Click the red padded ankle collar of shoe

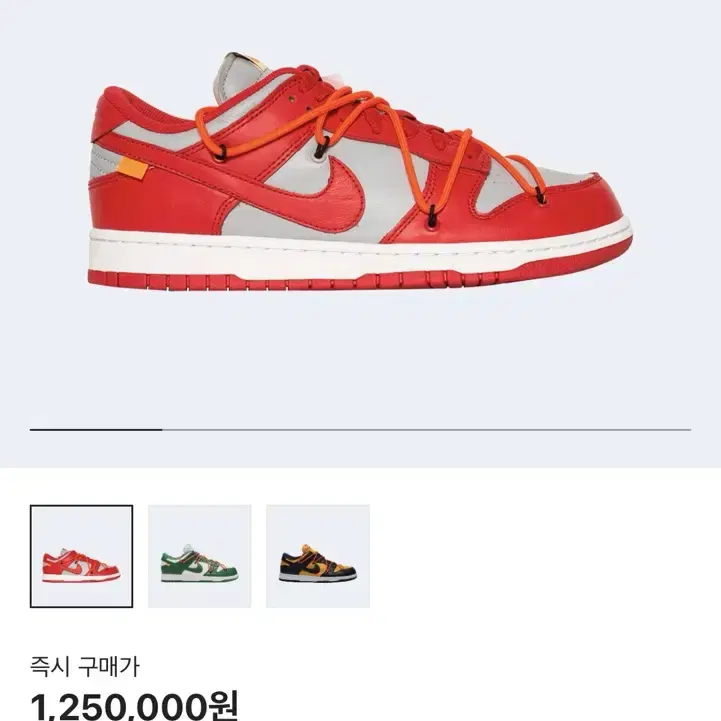(x=138, y=109)
